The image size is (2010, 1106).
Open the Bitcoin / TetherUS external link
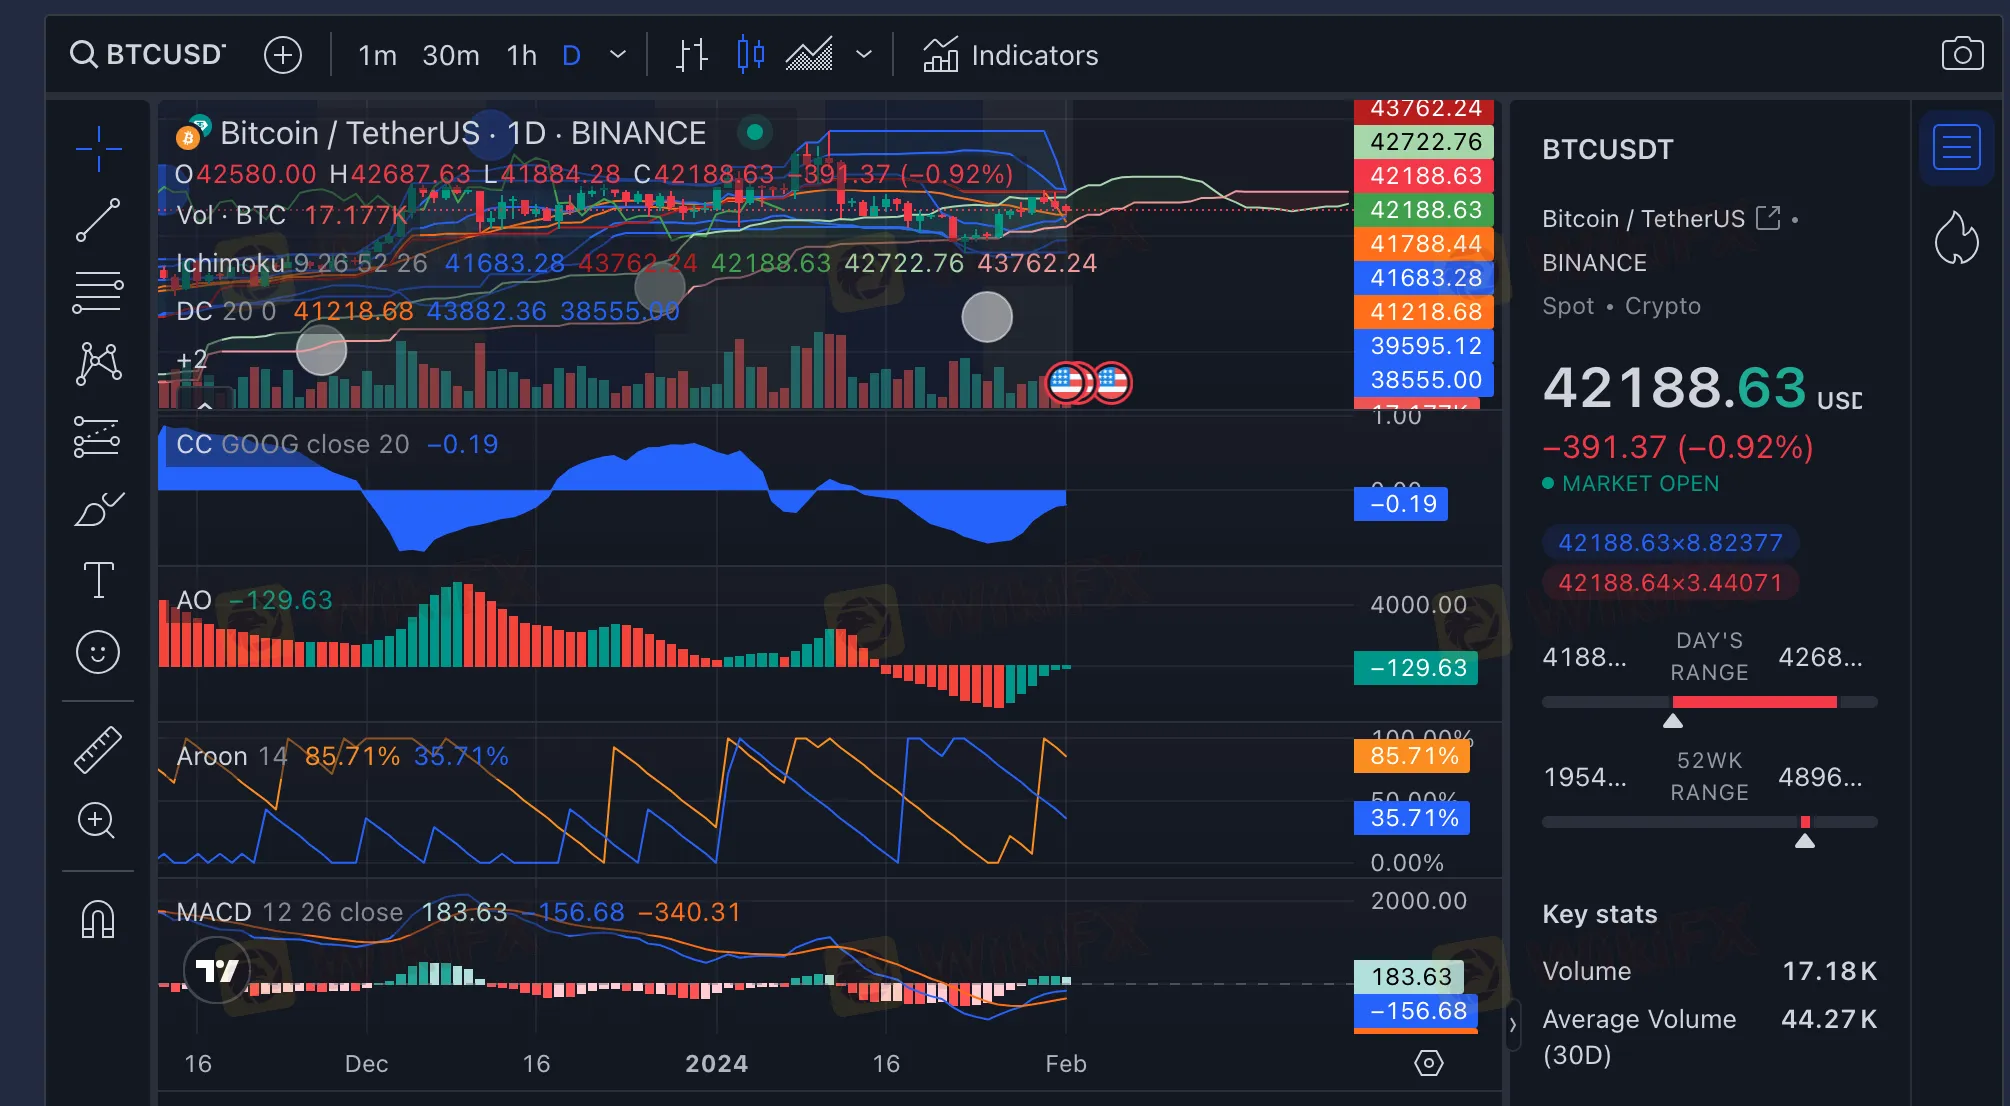coord(1768,217)
